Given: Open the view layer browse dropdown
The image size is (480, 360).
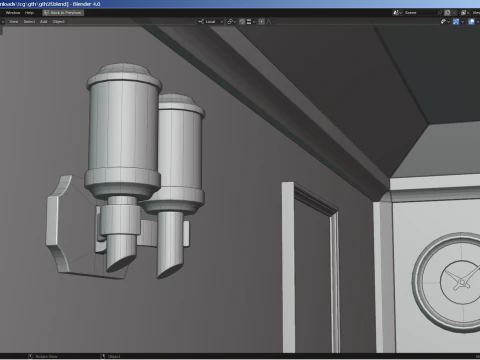Looking at the screenshot, I should click(465, 13).
